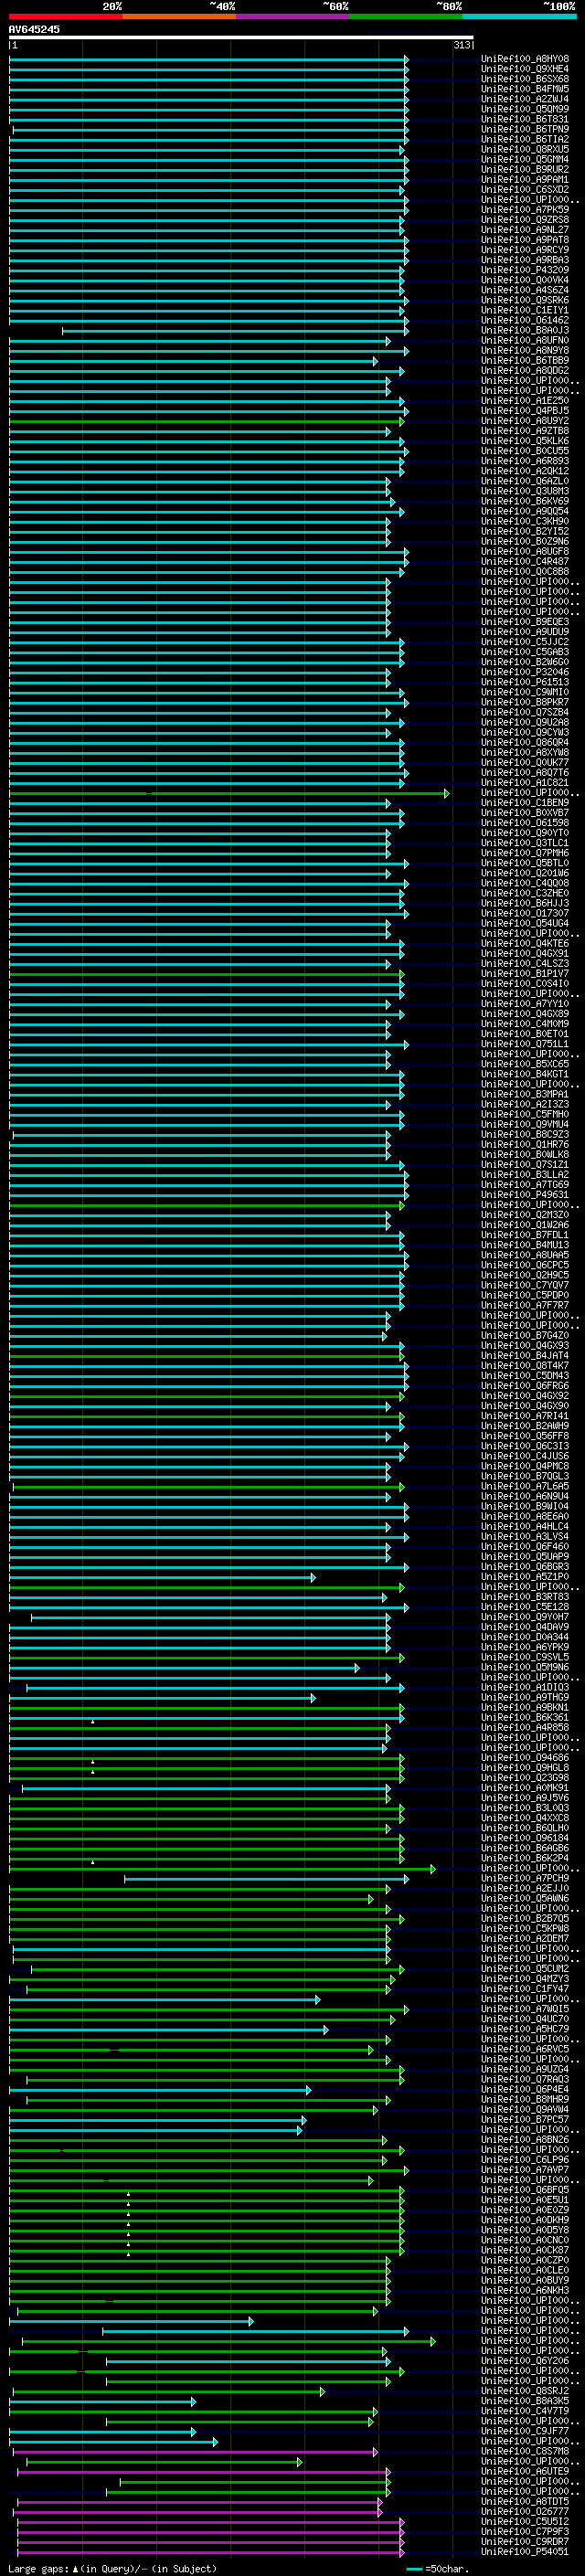The image size is (585, 2576).
Task: Click the Large gaps legend text
Action: (112, 2569)
